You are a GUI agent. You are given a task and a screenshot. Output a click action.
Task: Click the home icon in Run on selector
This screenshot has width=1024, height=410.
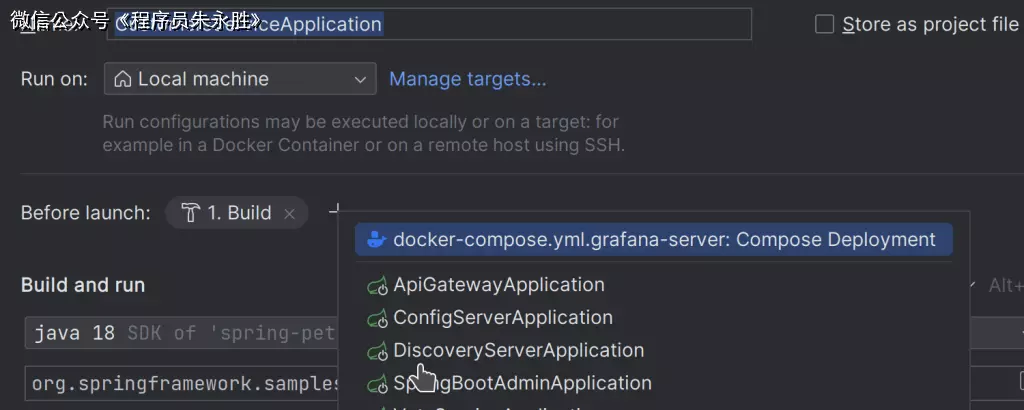(122, 79)
